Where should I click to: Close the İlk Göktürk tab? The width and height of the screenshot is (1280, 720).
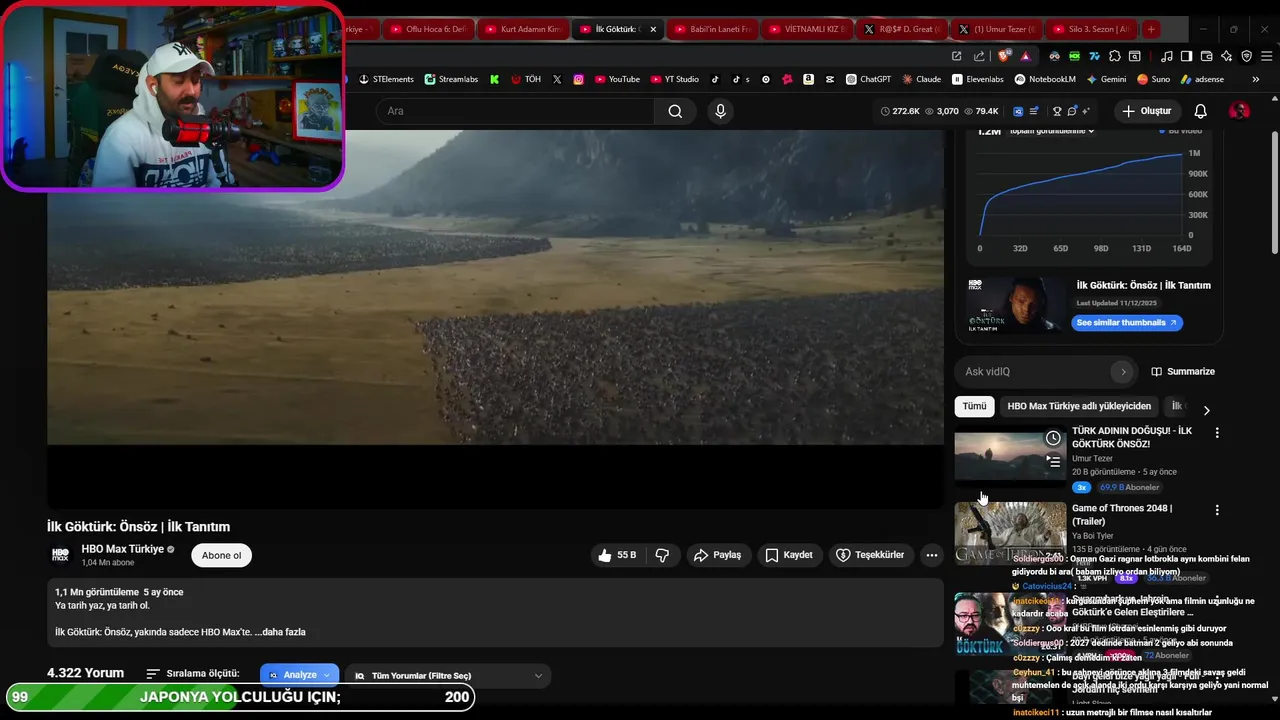pyautogui.click(x=653, y=29)
